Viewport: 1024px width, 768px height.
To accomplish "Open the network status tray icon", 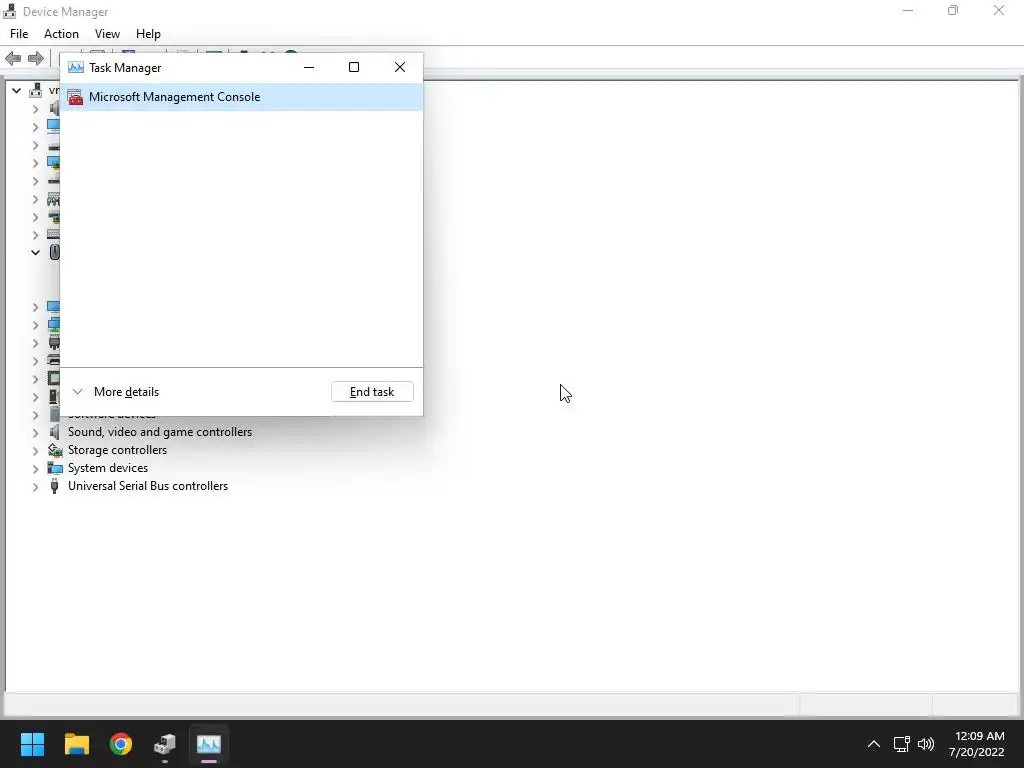I will tap(901, 744).
